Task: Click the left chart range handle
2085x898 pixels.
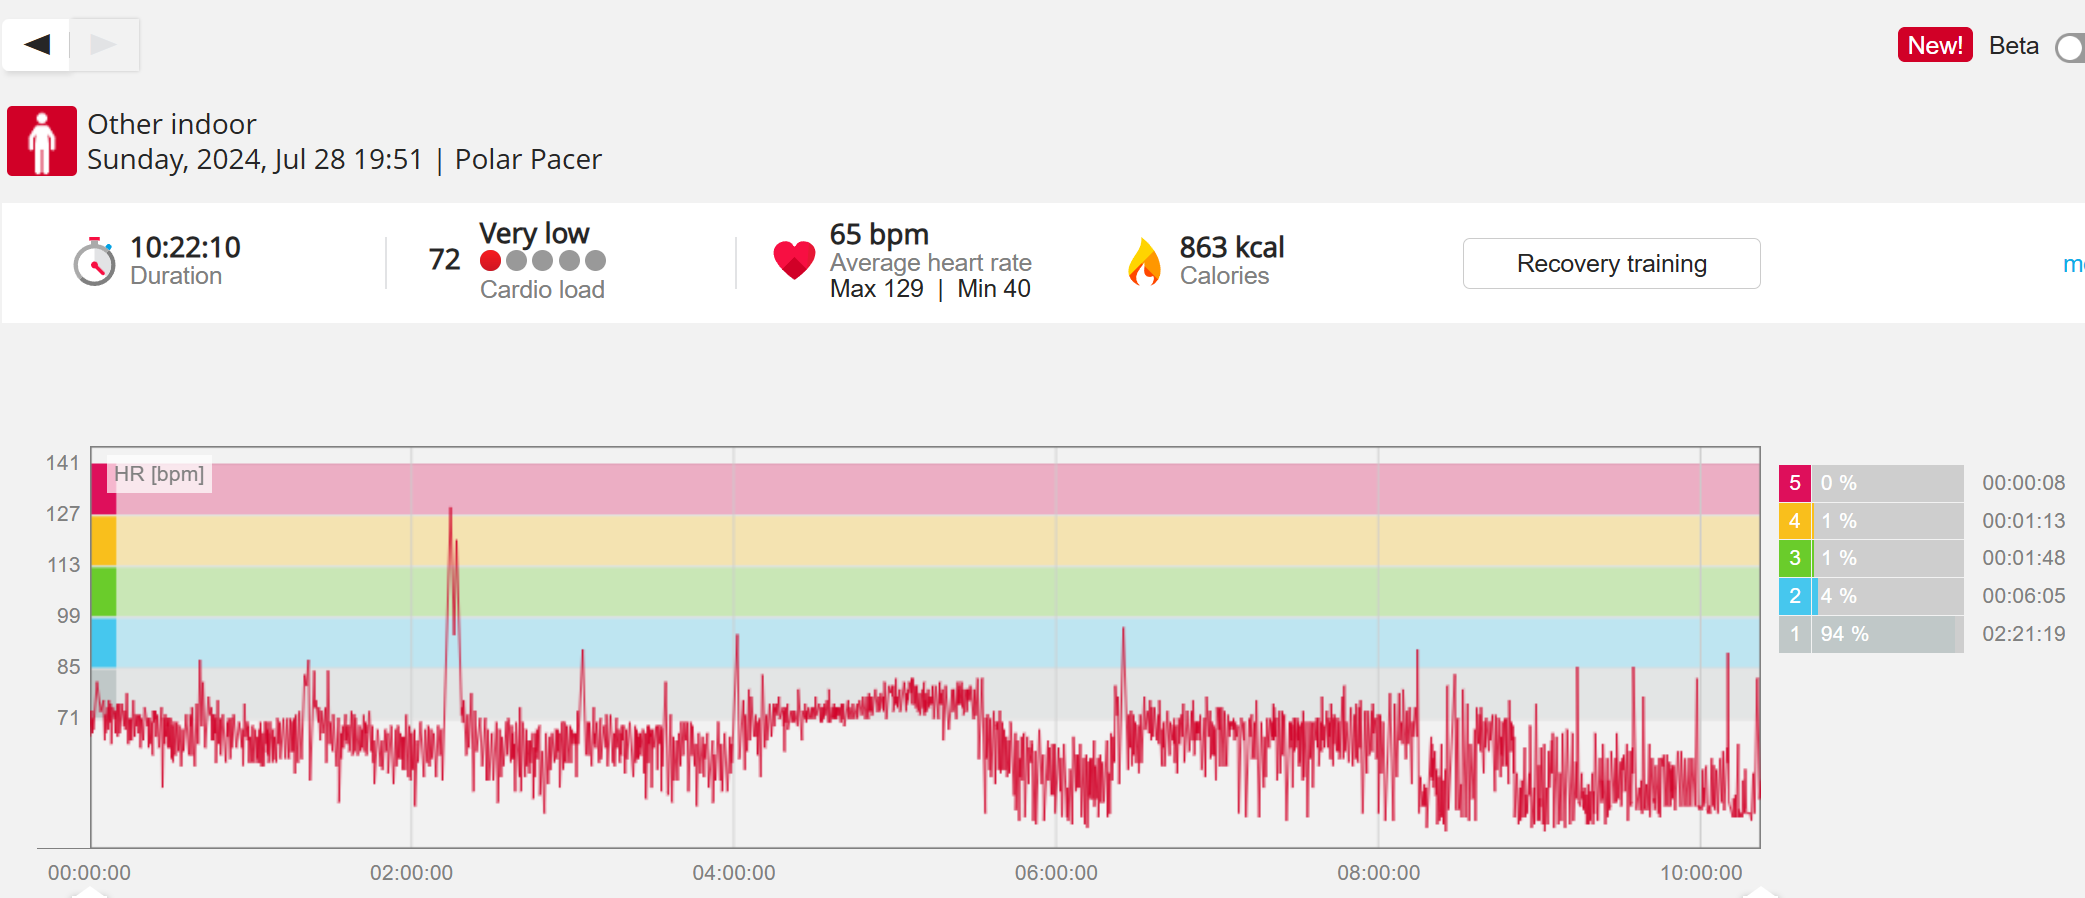Action: tap(90, 892)
